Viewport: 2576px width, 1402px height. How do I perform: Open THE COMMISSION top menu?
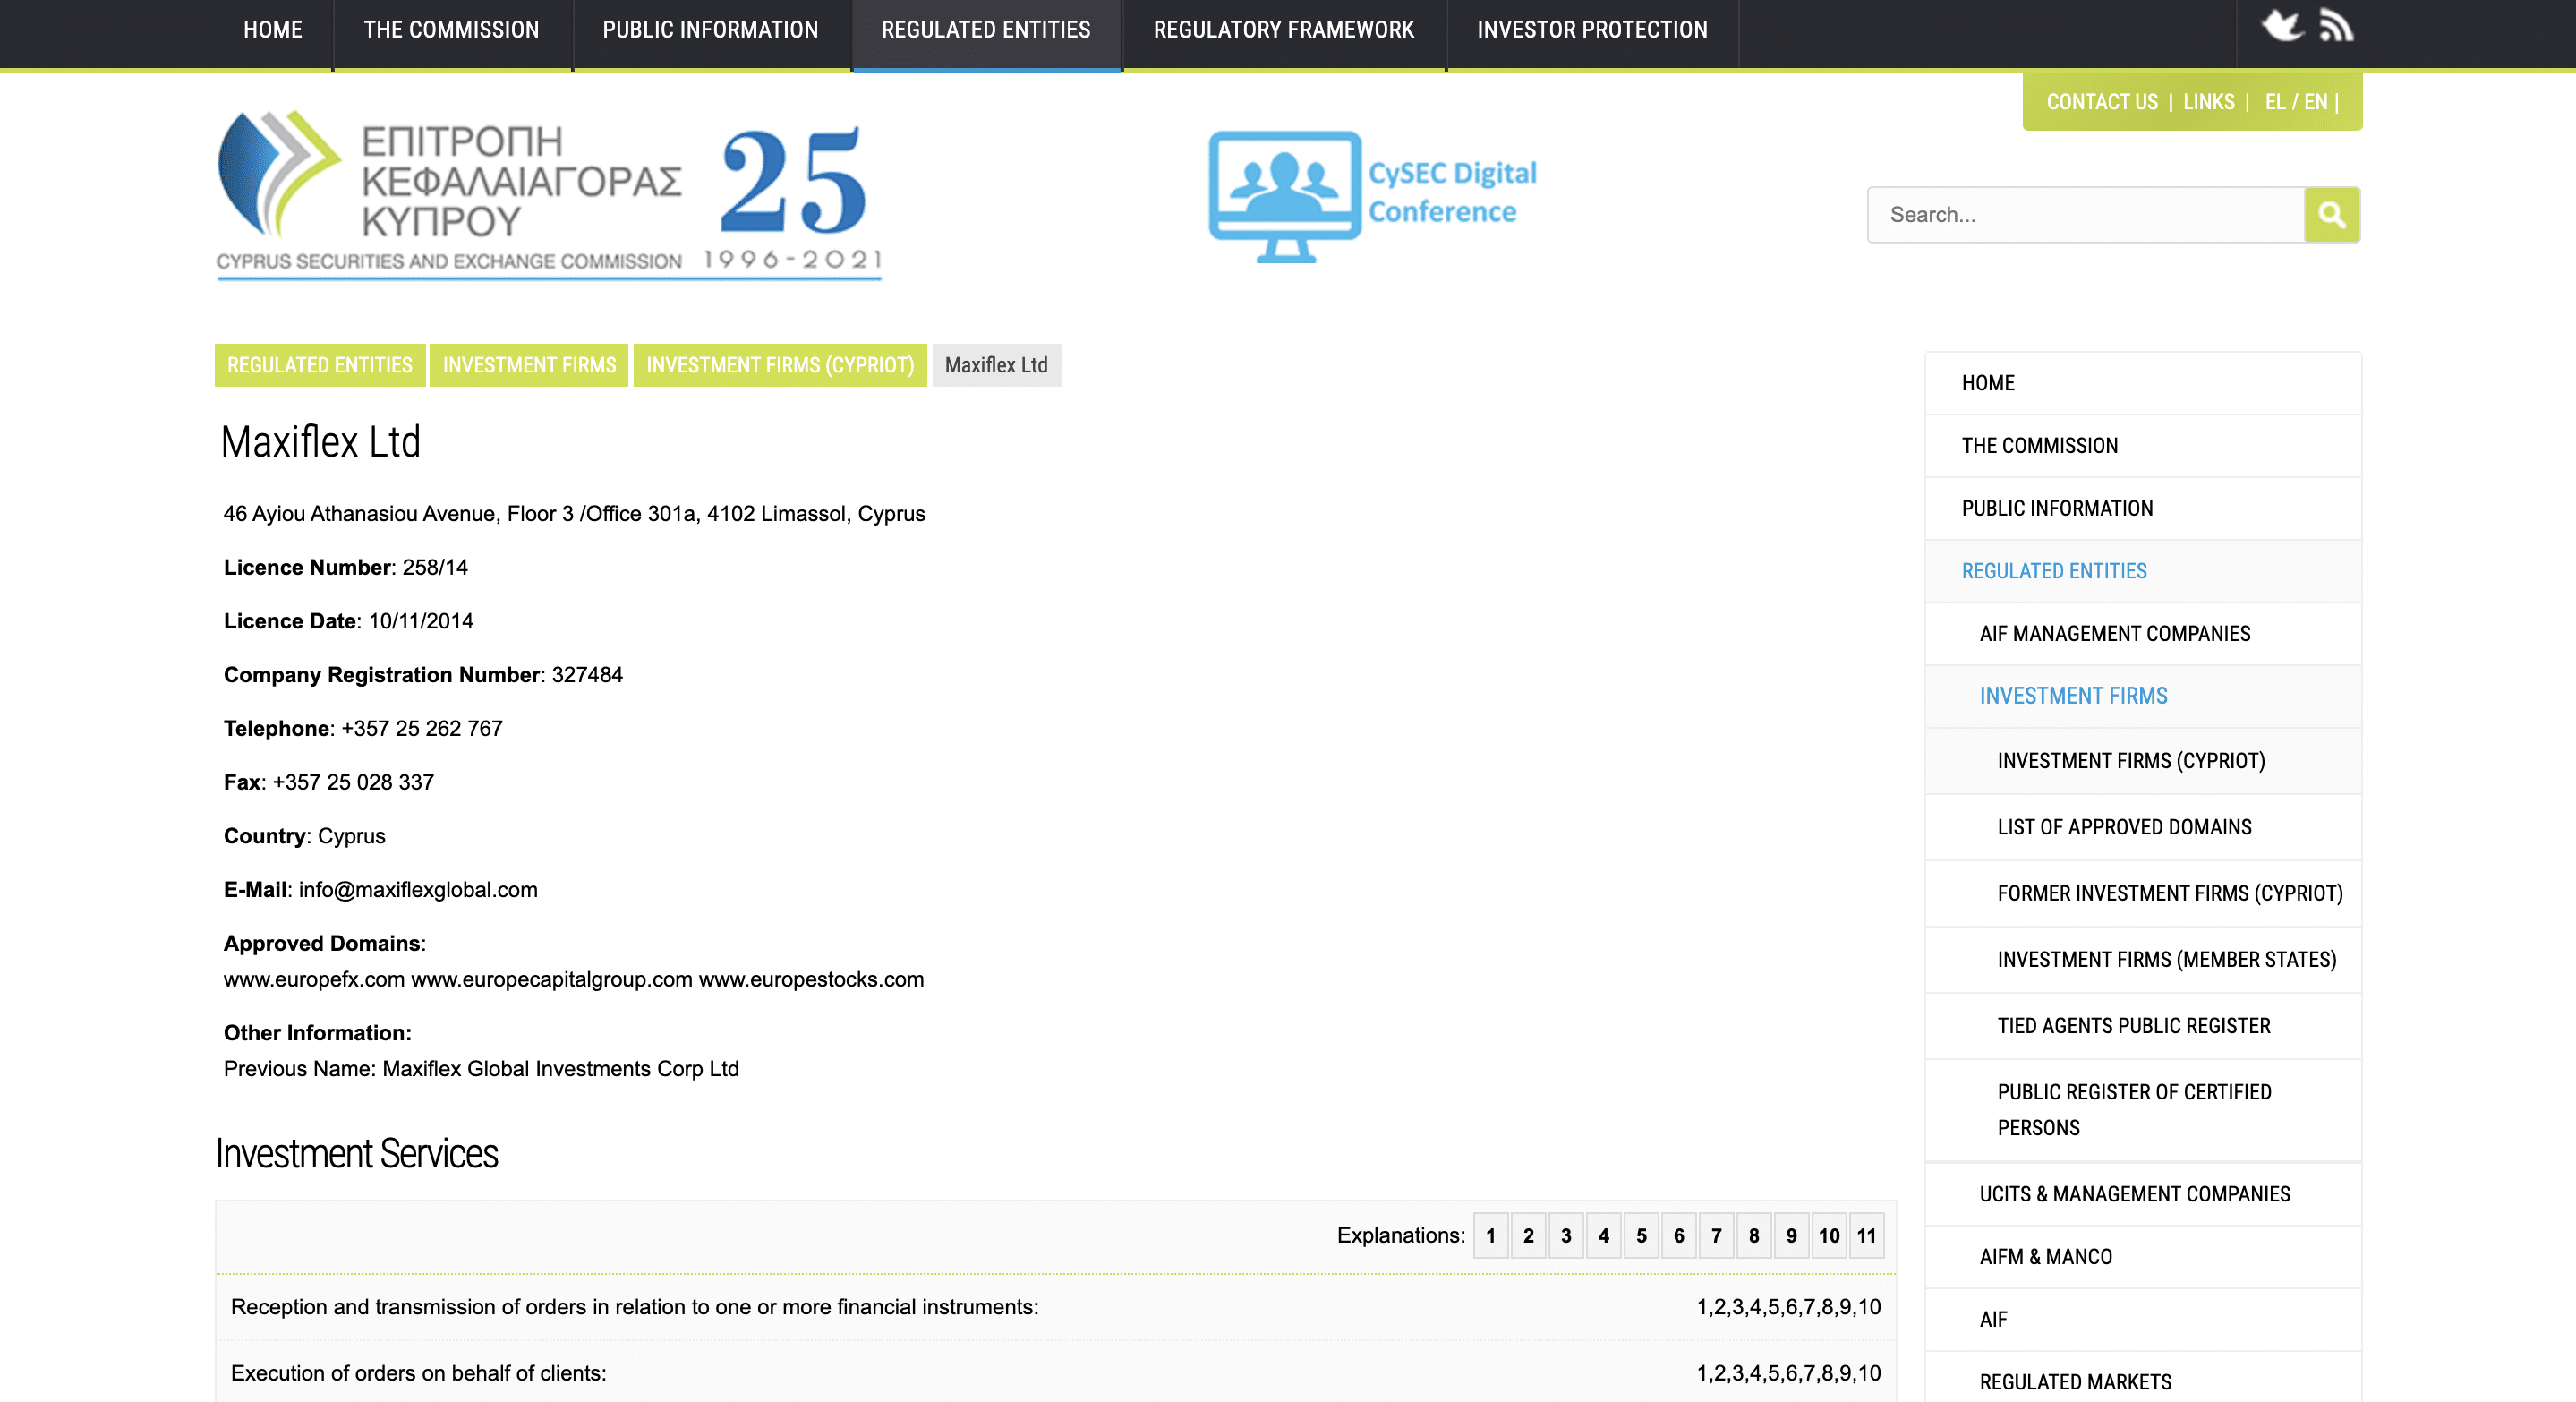point(451,30)
